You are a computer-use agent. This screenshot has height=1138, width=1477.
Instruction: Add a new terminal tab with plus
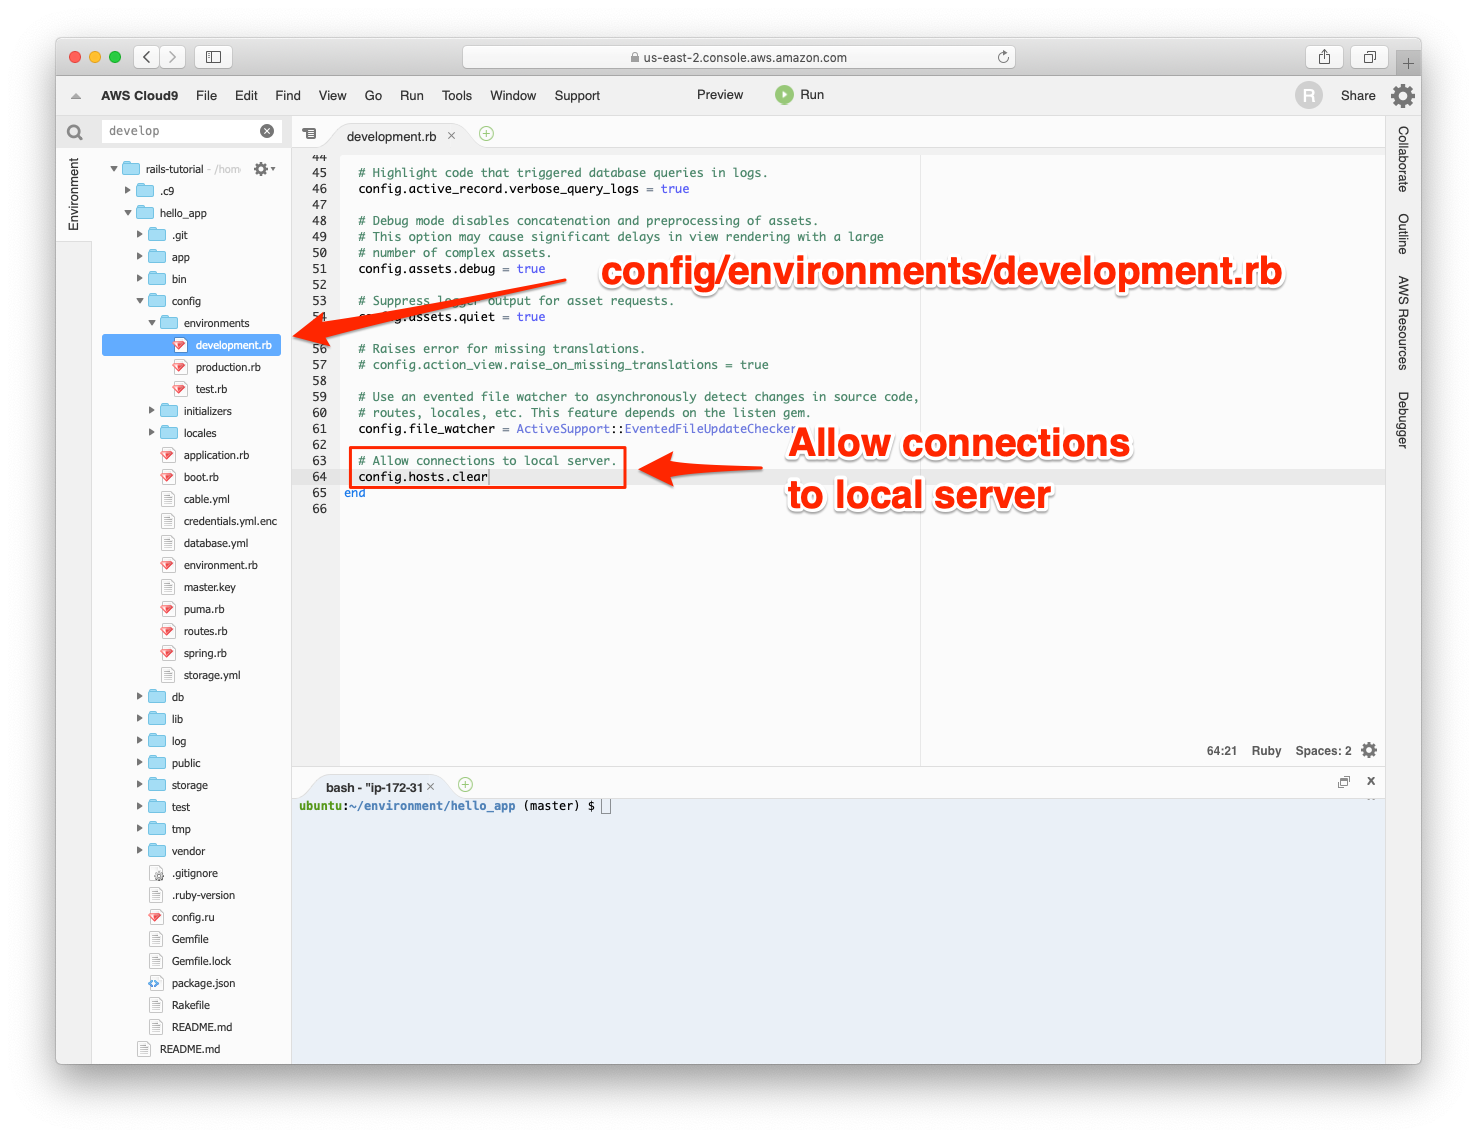pos(465,785)
